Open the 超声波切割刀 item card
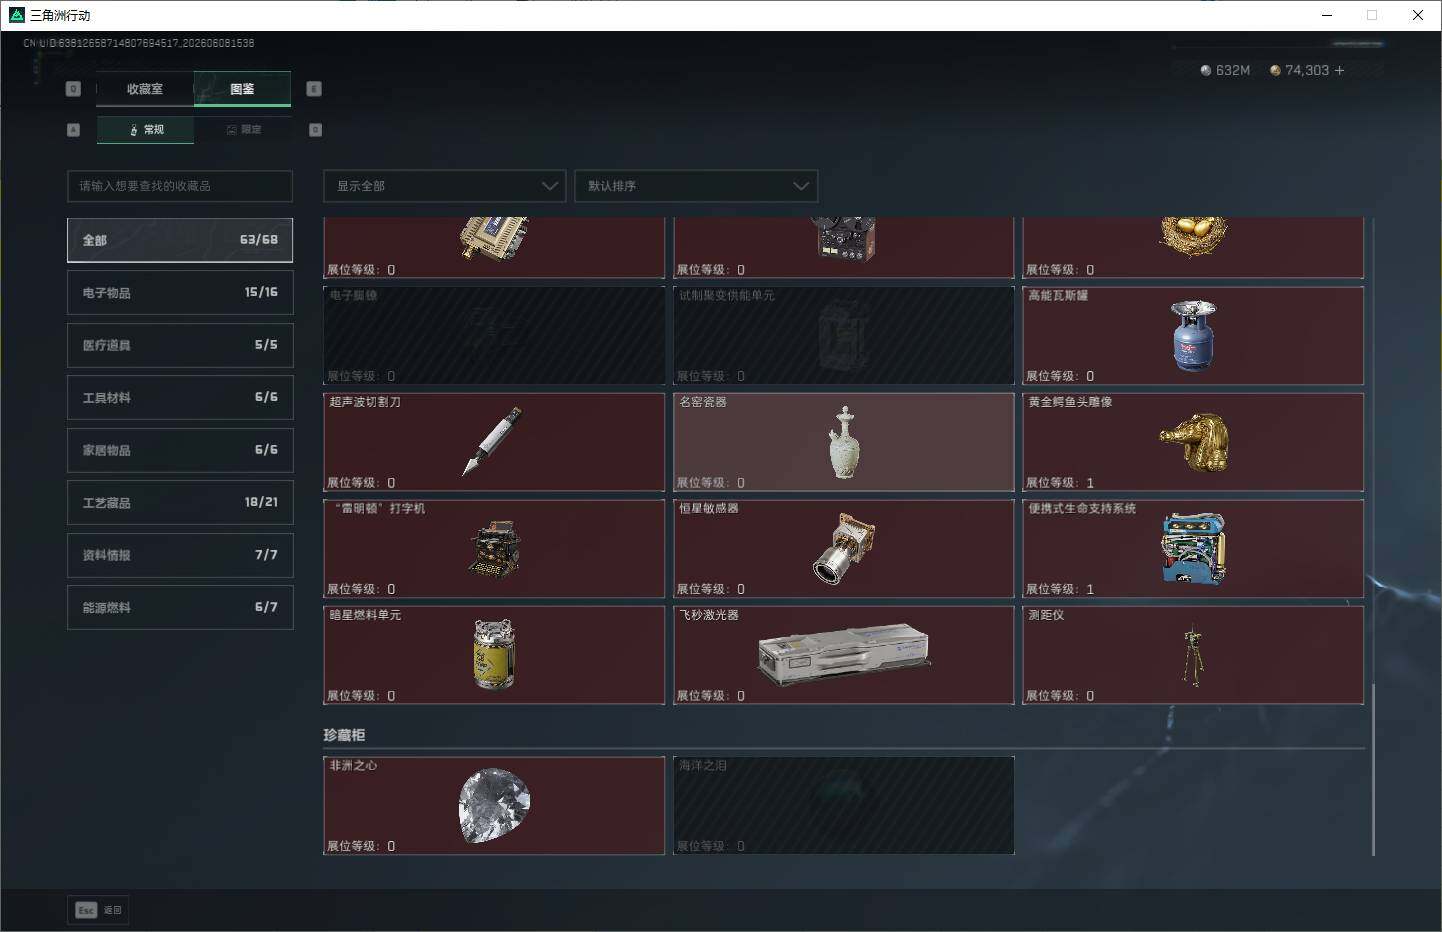 pyautogui.click(x=494, y=442)
